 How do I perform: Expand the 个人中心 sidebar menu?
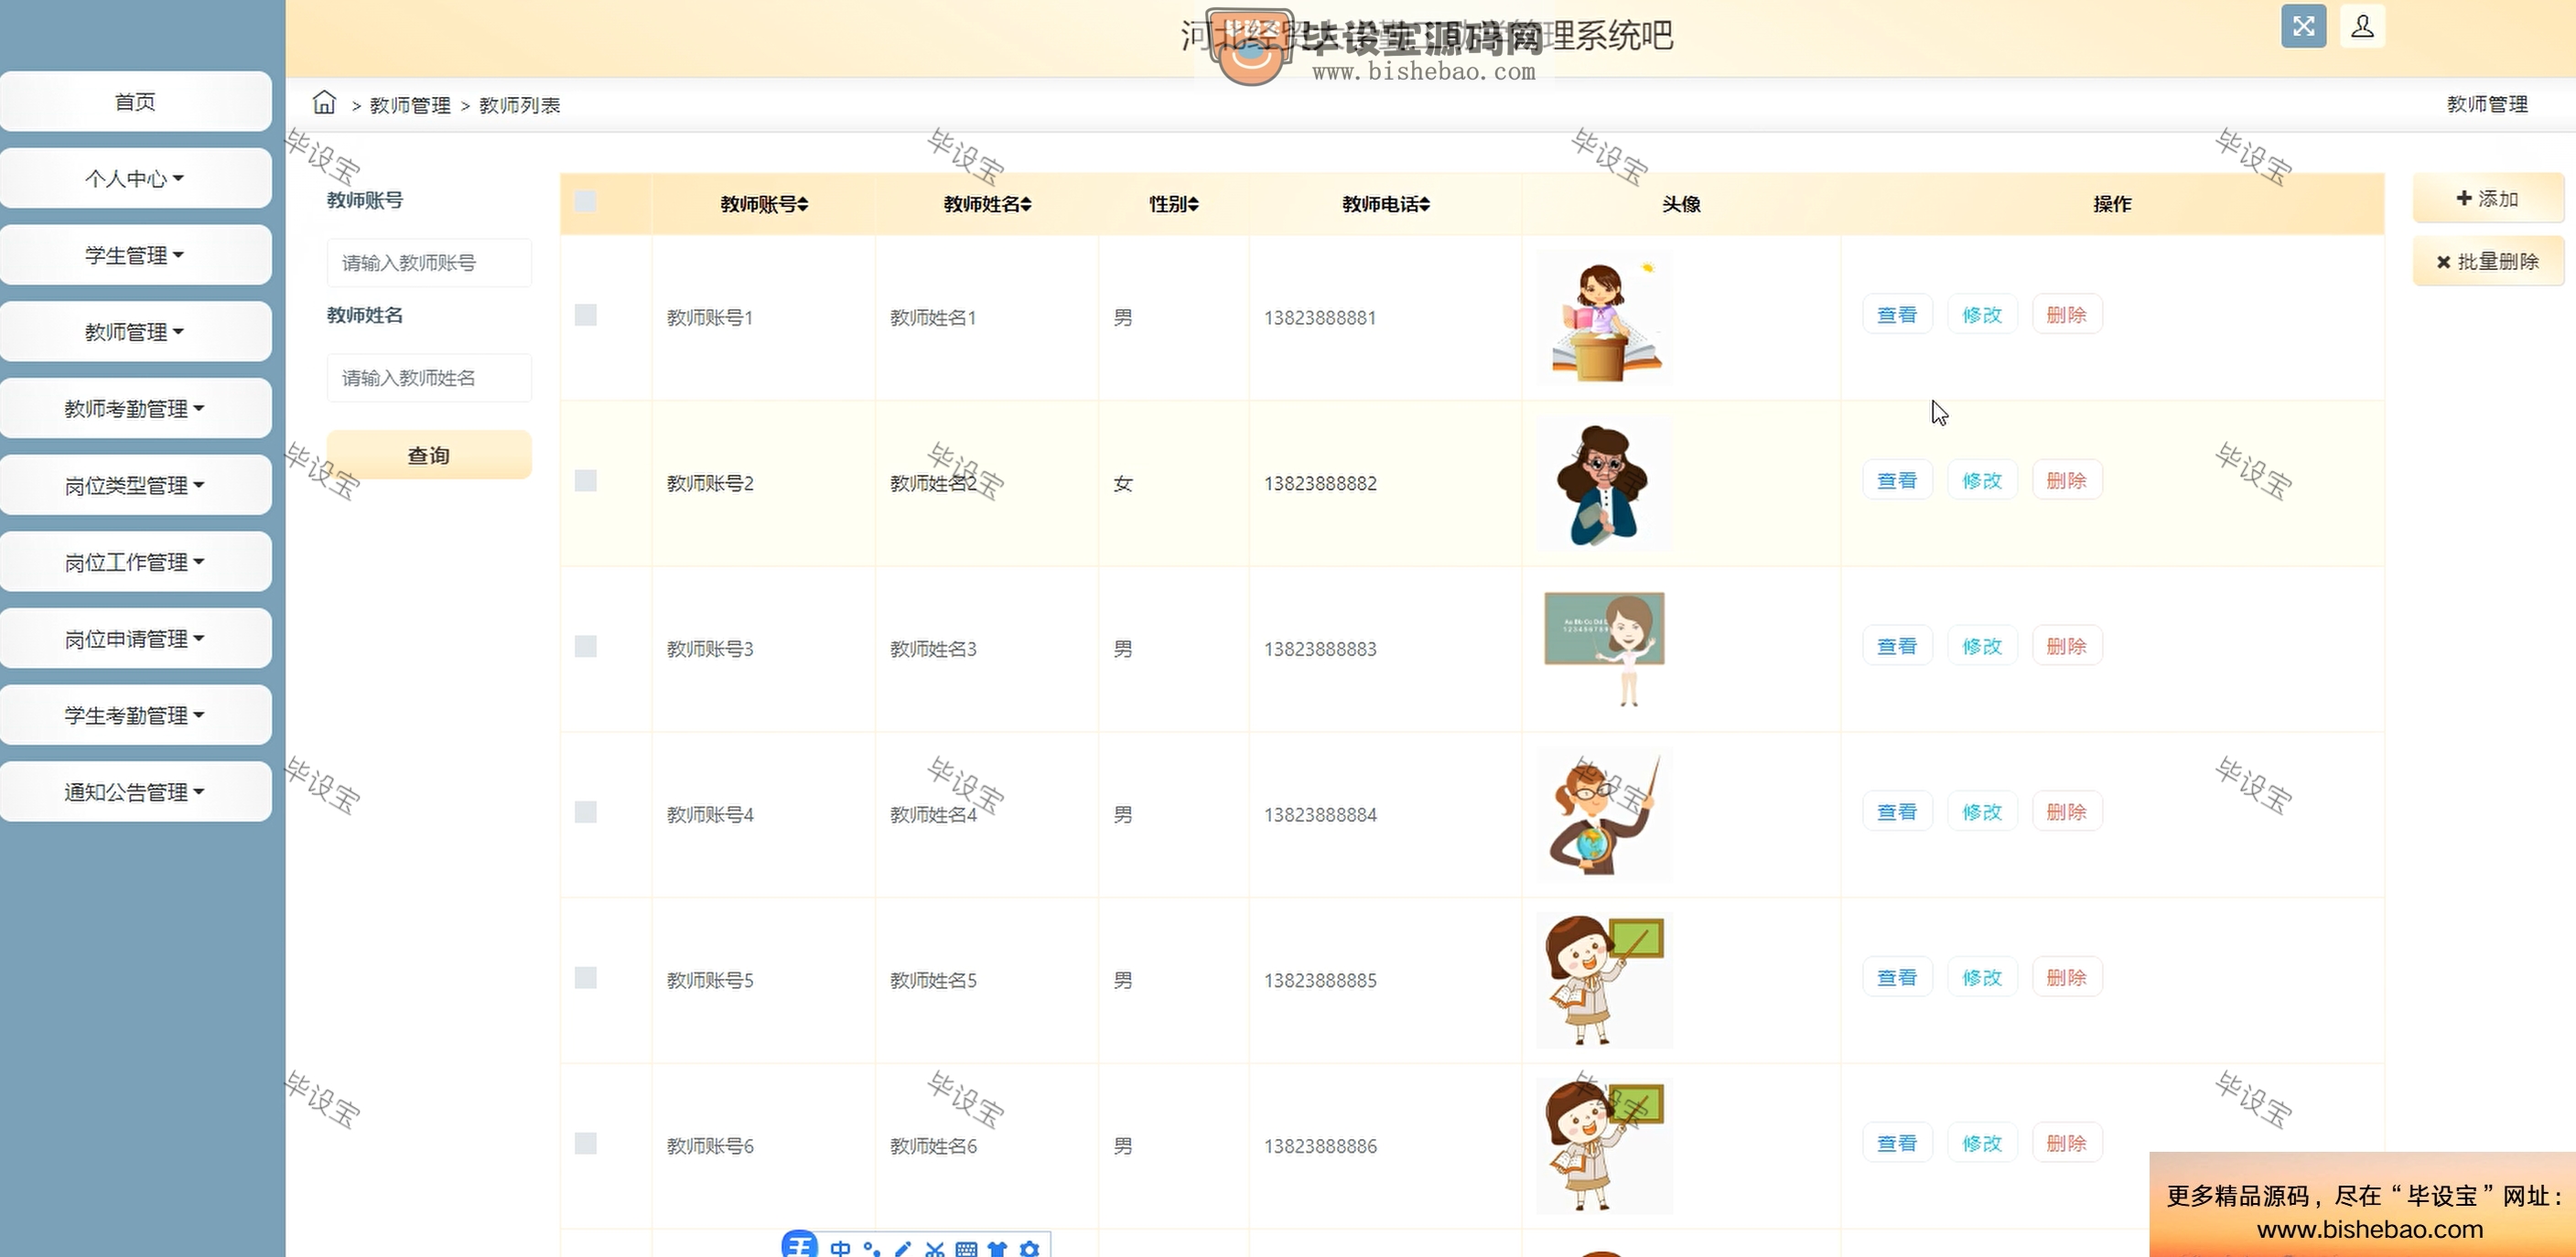(135, 178)
